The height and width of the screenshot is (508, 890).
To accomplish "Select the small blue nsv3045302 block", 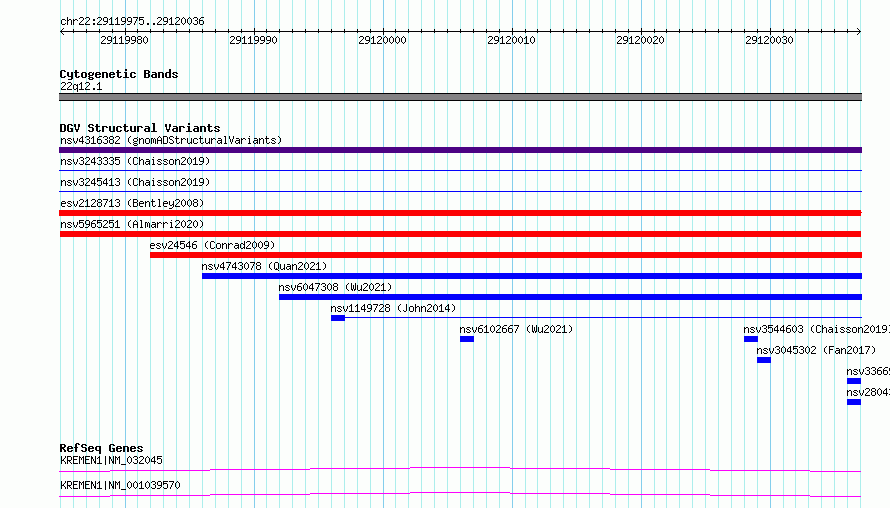I will pos(763,360).
